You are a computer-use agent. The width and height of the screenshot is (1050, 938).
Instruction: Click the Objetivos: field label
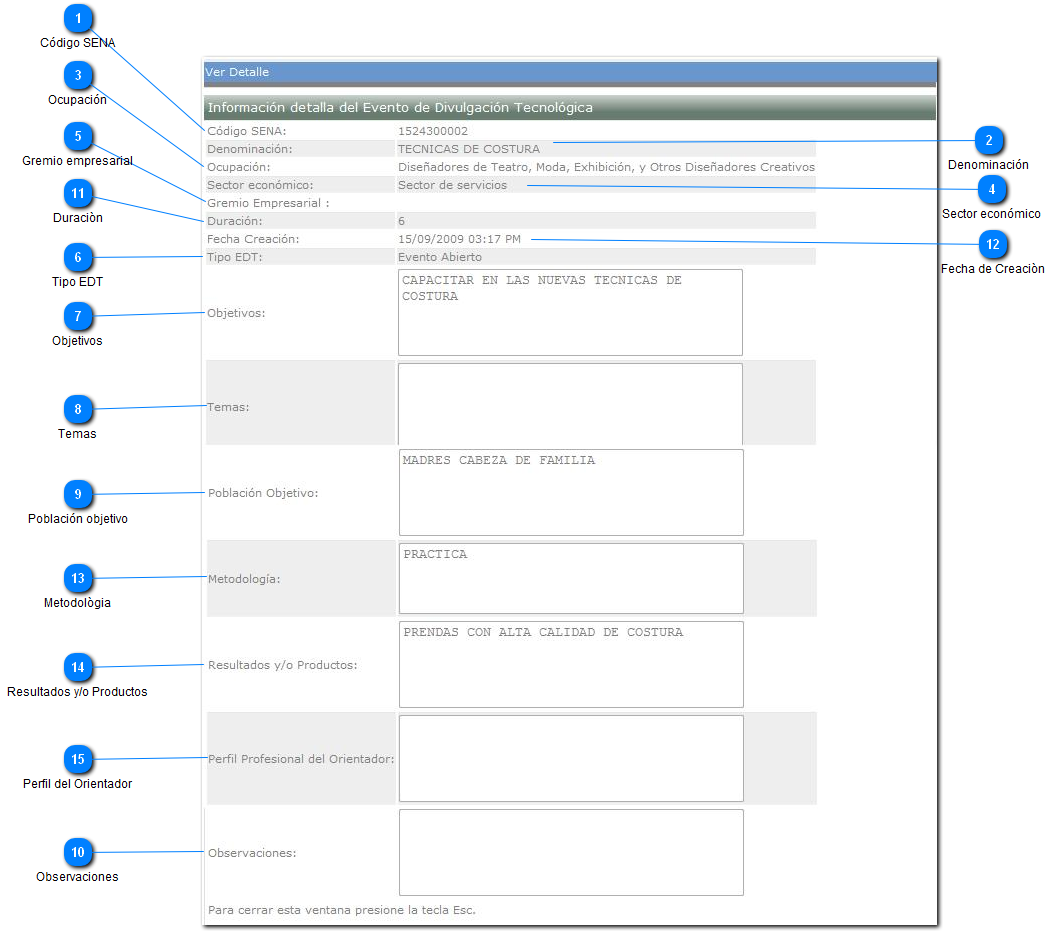click(236, 313)
